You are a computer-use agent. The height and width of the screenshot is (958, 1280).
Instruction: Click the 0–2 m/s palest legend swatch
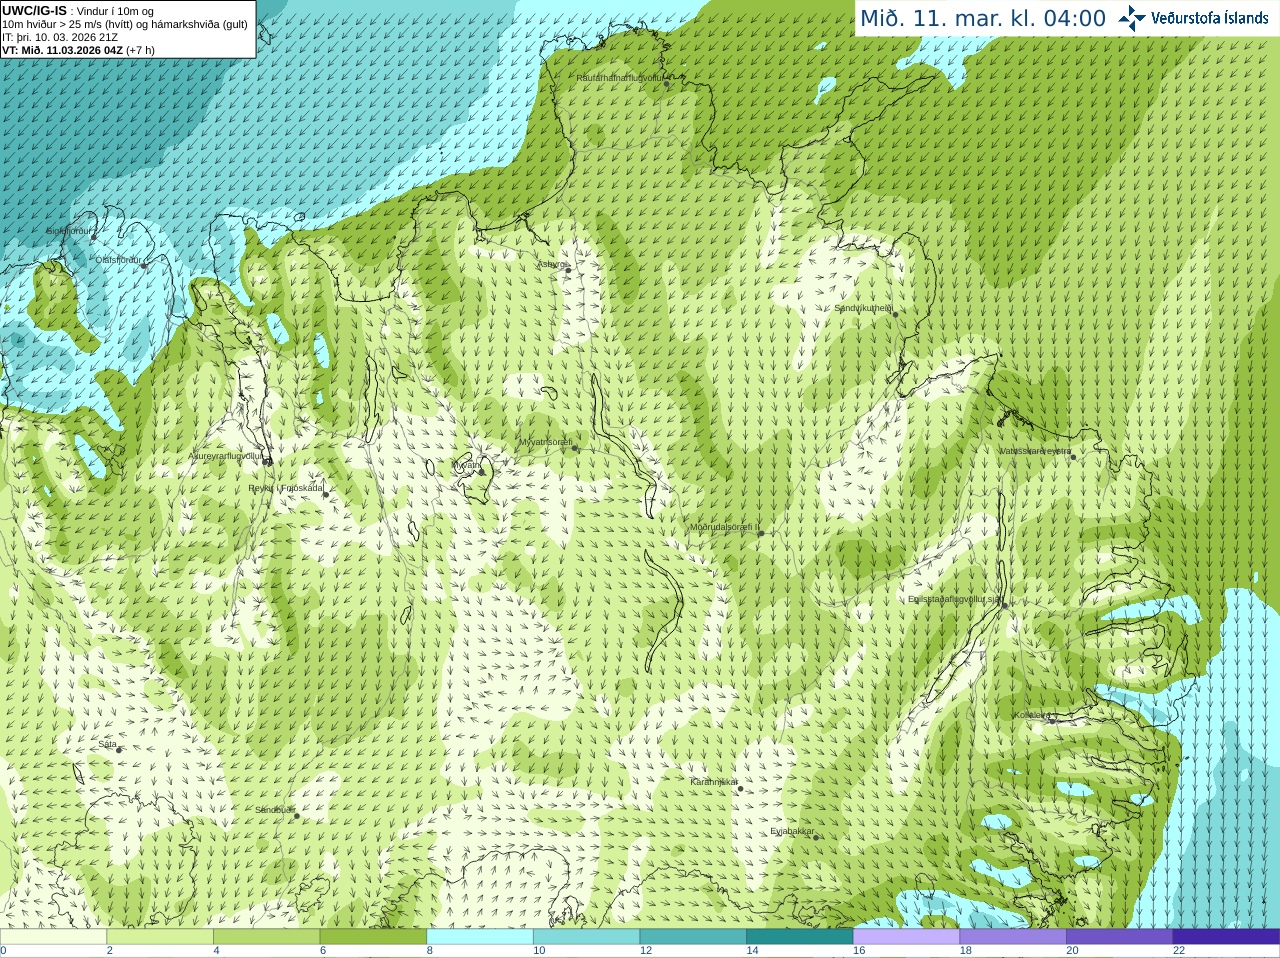click(x=53, y=937)
